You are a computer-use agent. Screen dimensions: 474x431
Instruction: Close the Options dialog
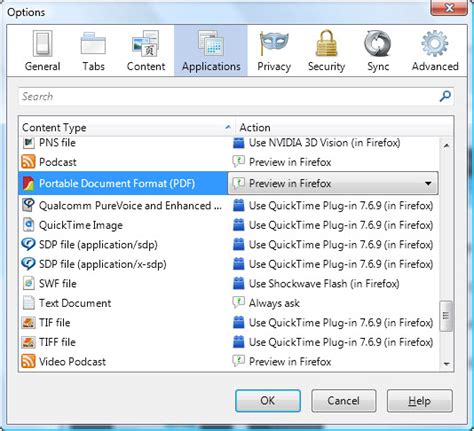[x=449, y=8]
